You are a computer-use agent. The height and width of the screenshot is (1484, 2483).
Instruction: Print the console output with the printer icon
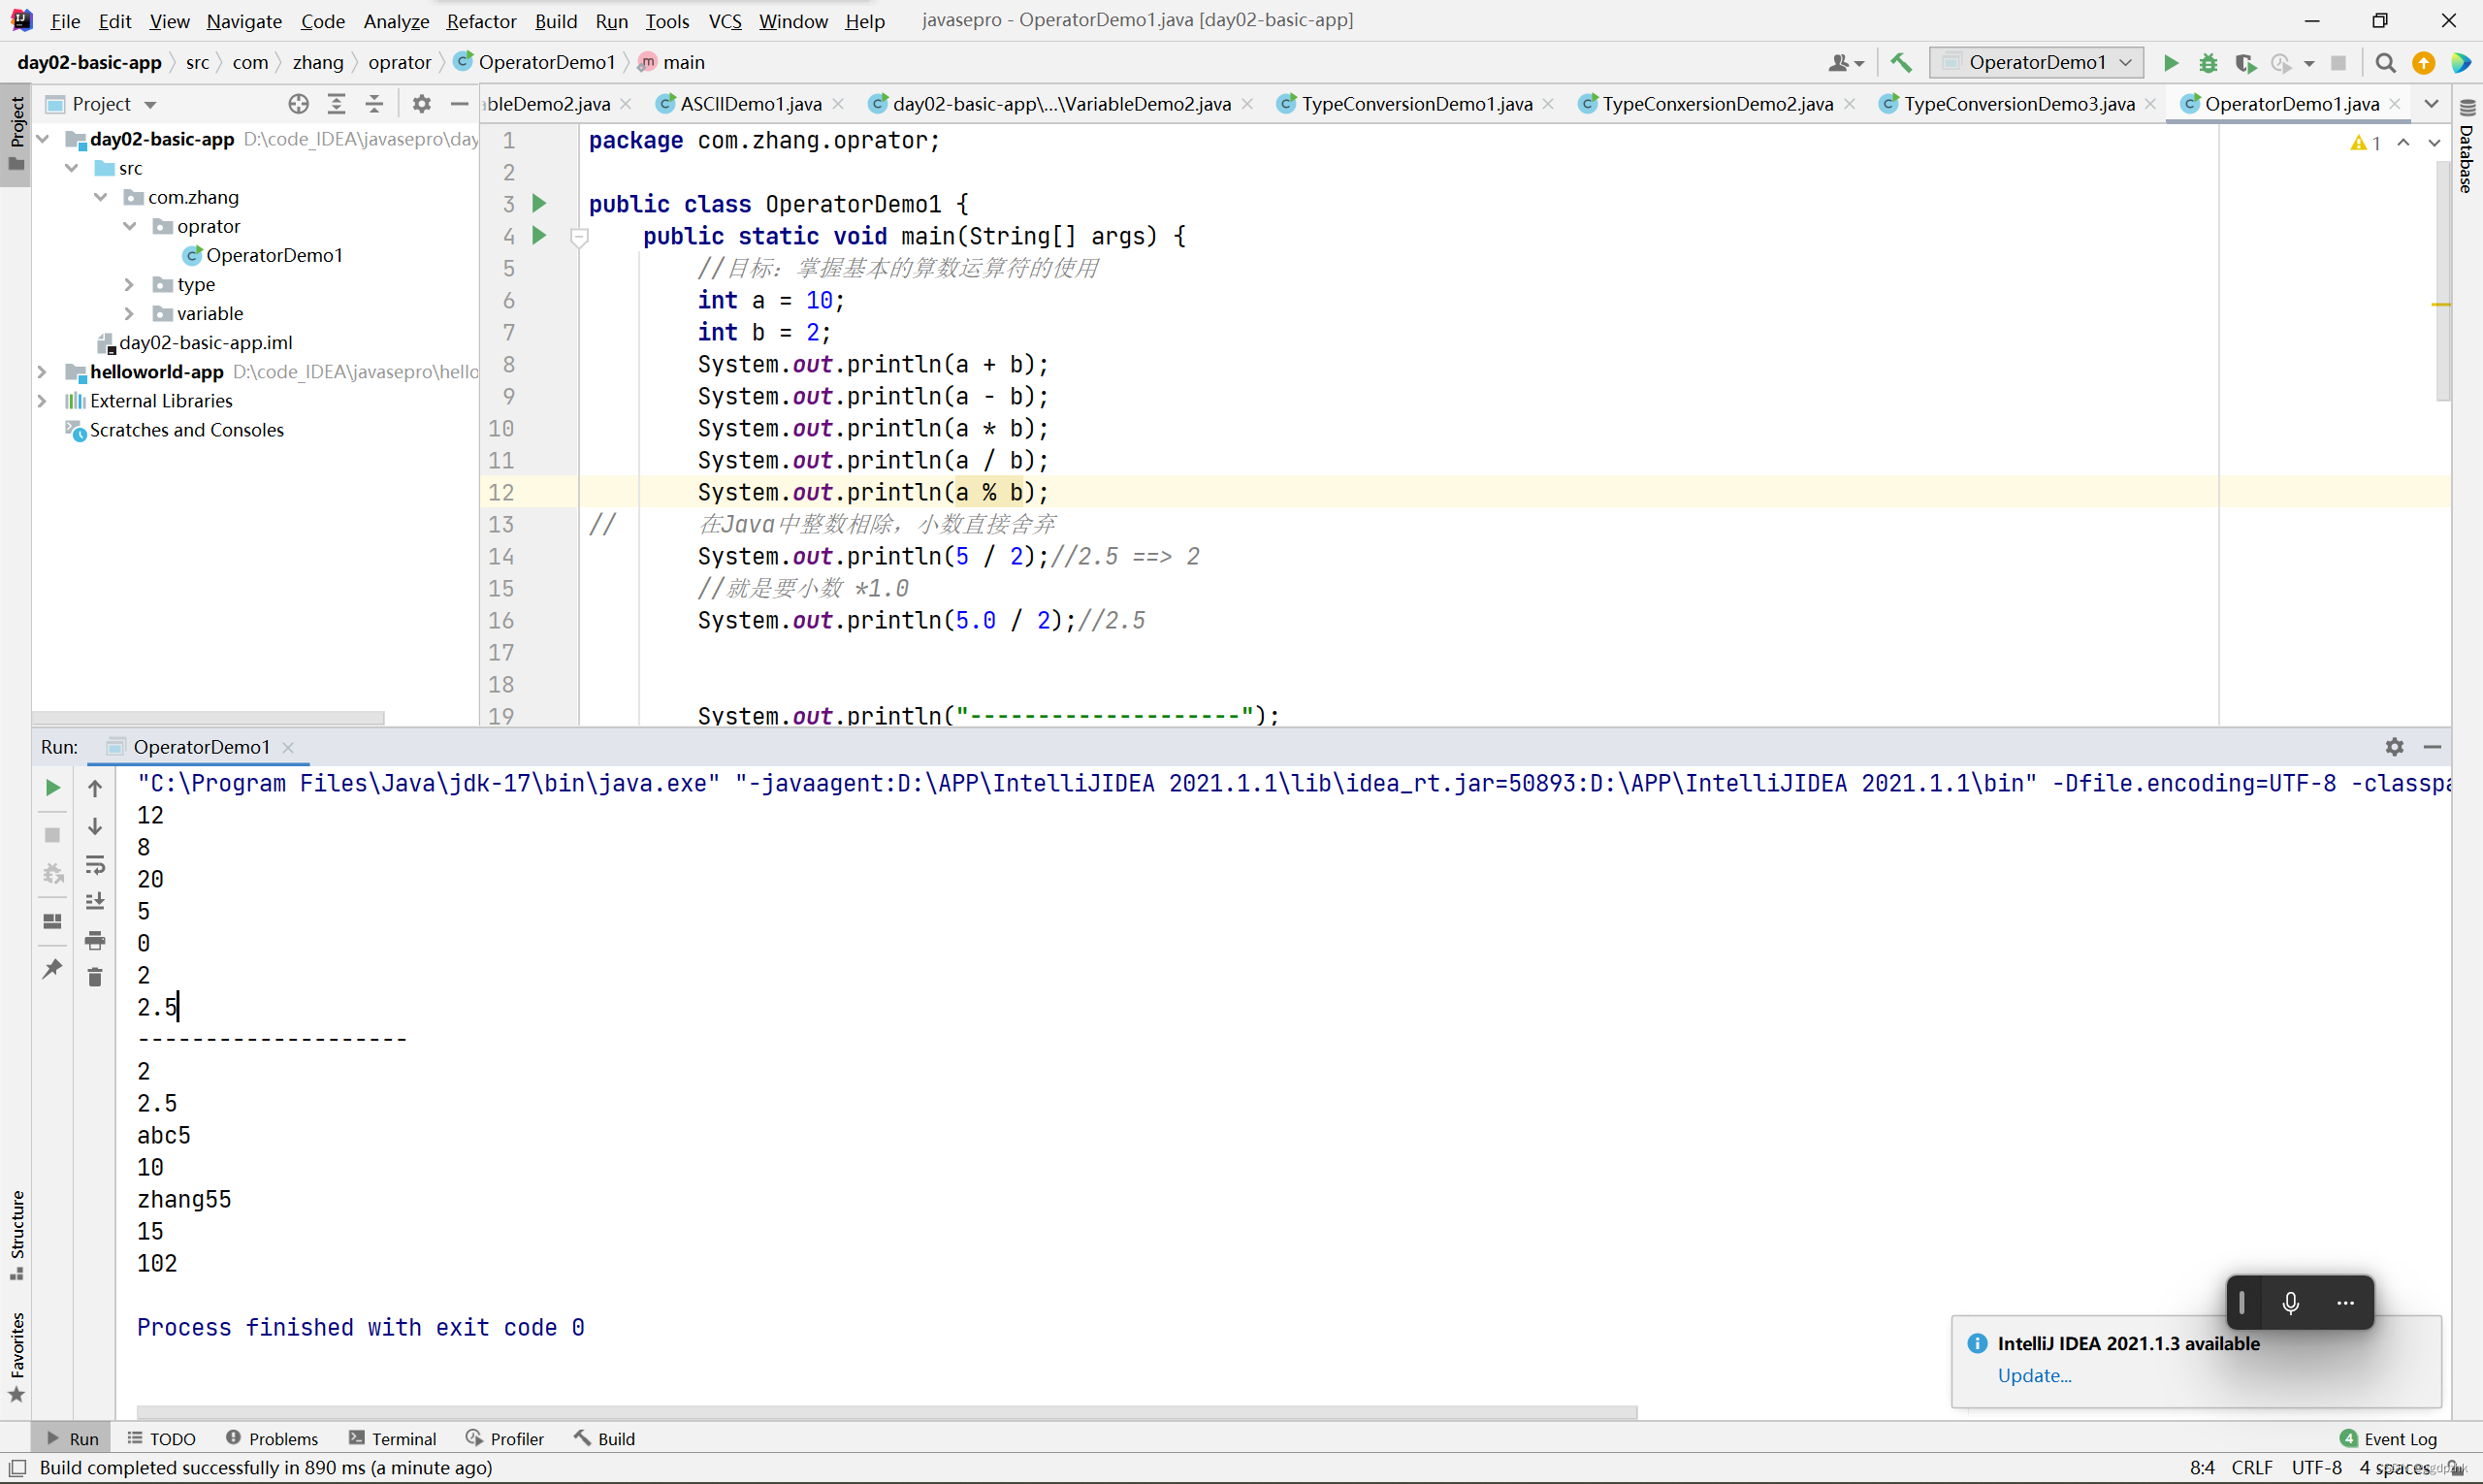95,940
